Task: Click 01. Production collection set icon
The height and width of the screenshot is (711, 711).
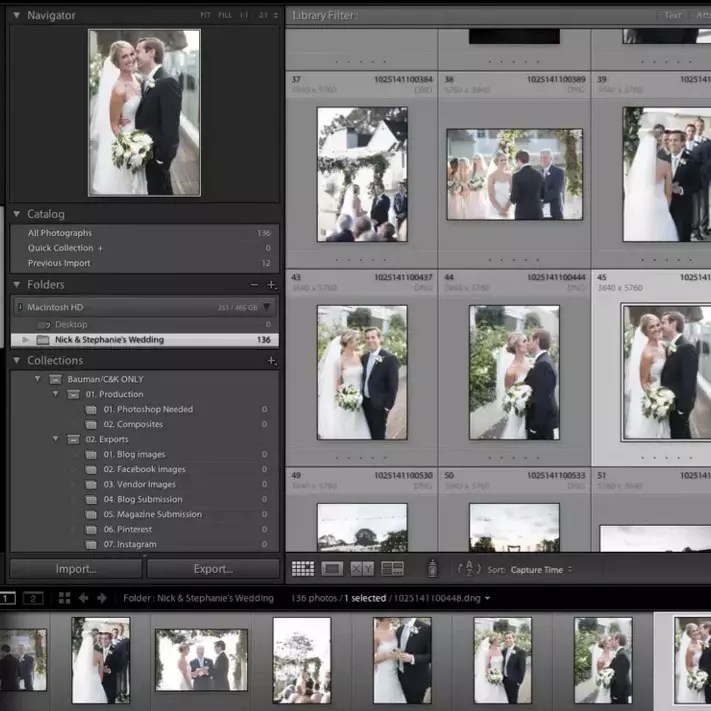Action: pos(73,394)
